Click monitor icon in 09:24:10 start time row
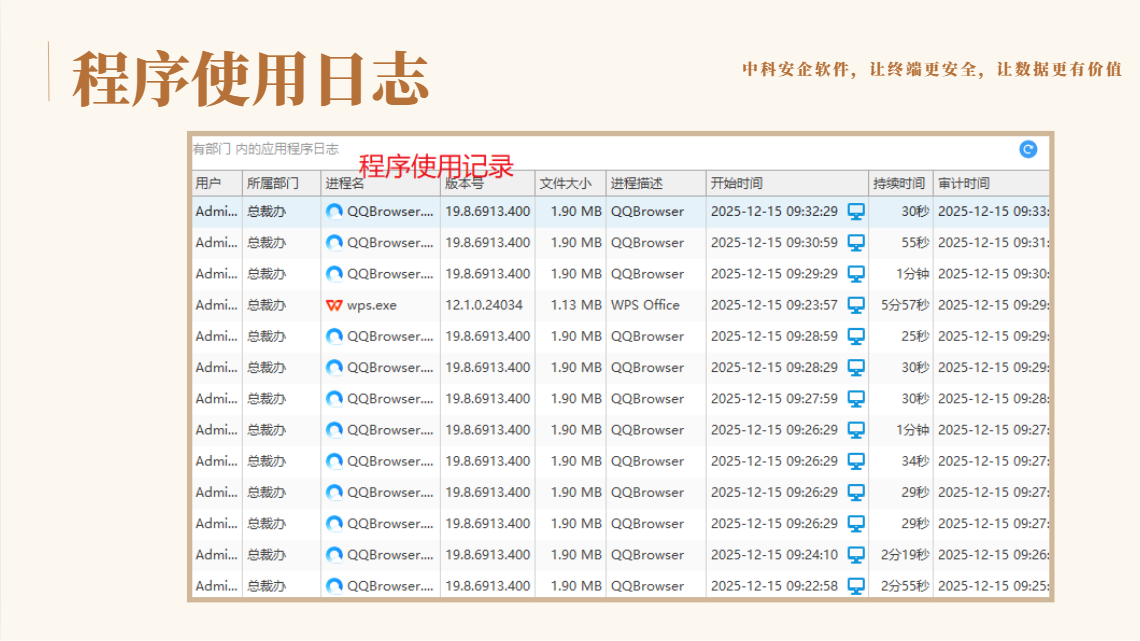This screenshot has height=641, width=1140. click(856, 555)
